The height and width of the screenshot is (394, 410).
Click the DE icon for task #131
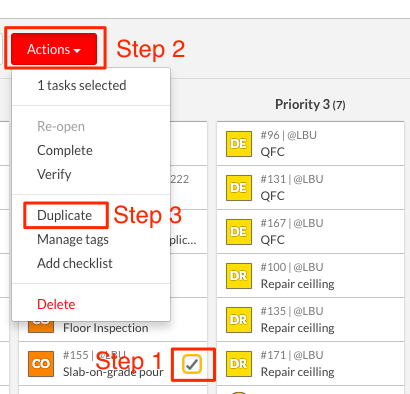[x=239, y=188]
